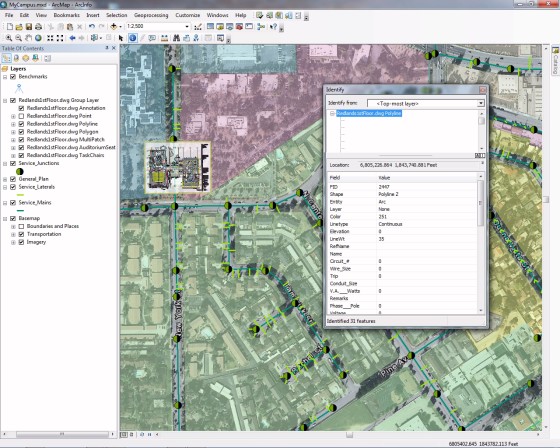The width and height of the screenshot is (560, 448).
Task: Activate the Identify tool
Action: [x=132, y=38]
